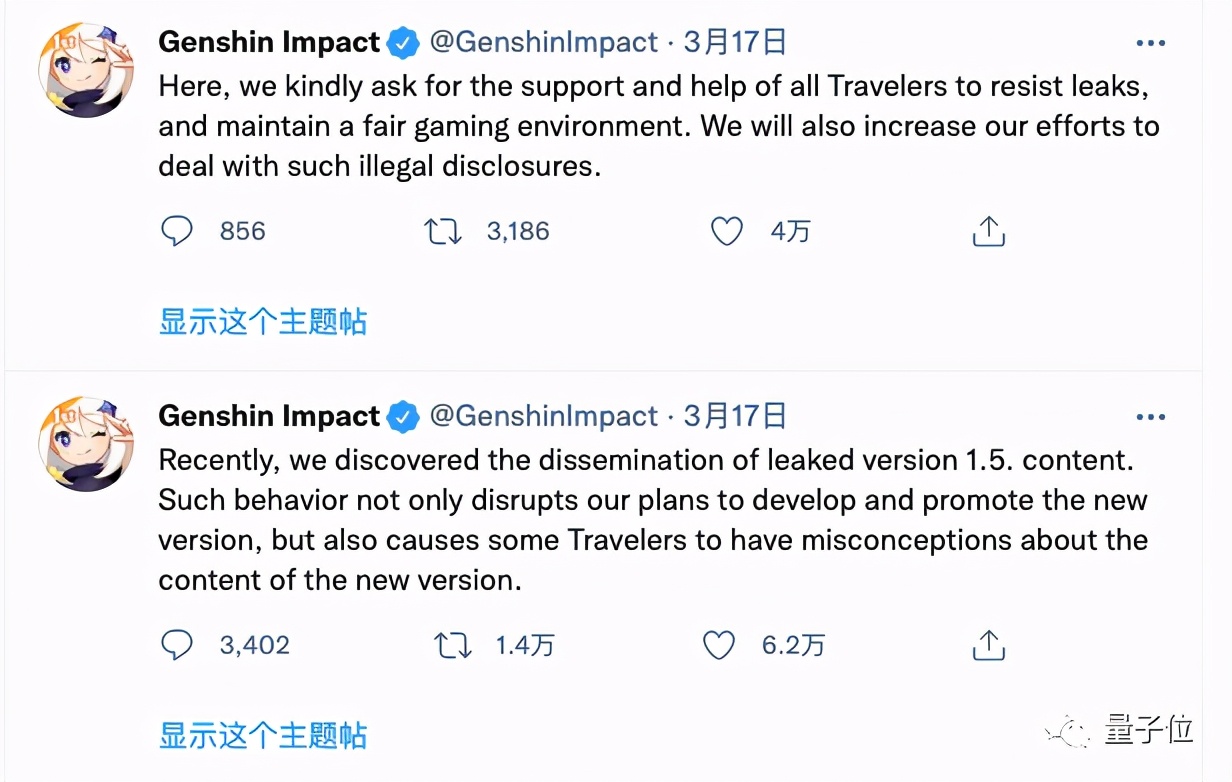
Task: Open the second 显示这个主题帖 thread link
Action: [263, 735]
